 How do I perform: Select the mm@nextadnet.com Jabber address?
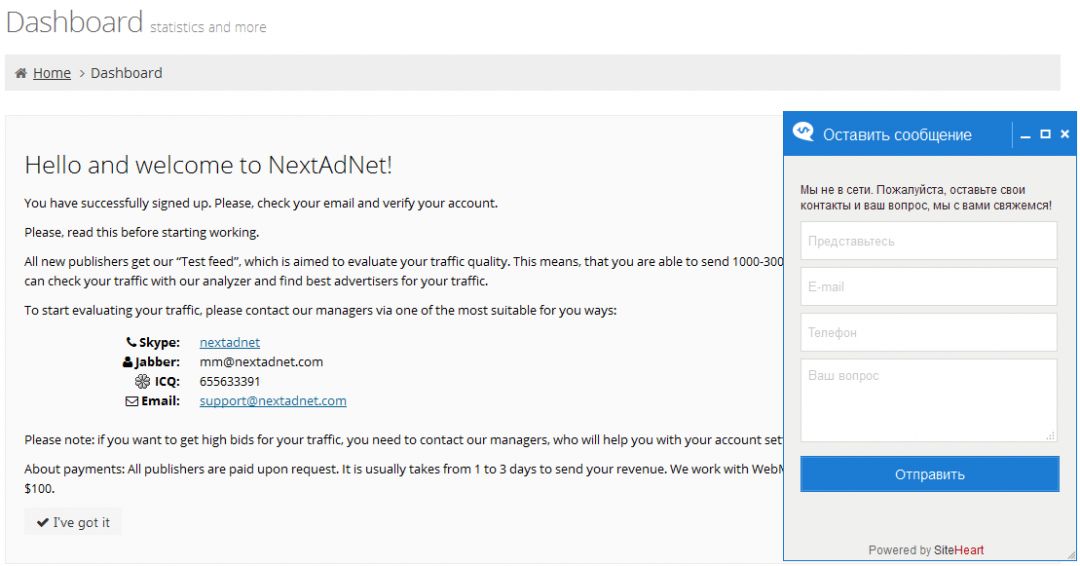coord(261,361)
